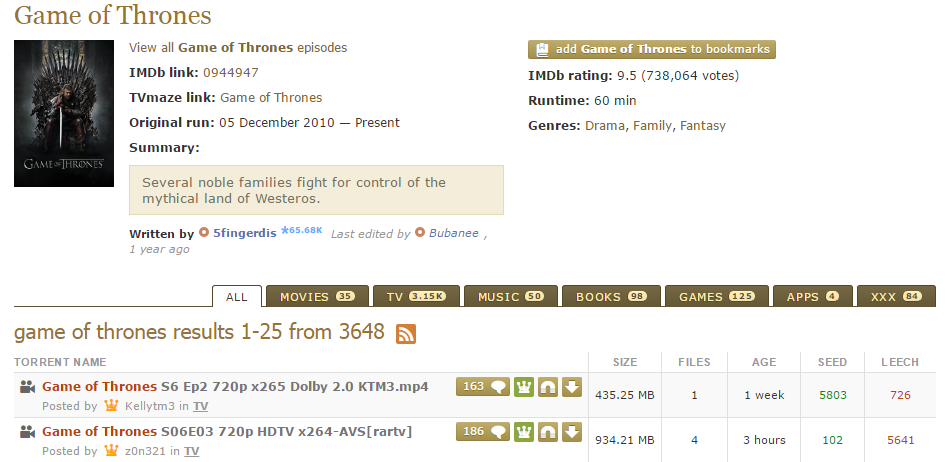Switch to the TV tab
The width and height of the screenshot is (946, 462).
tap(416, 297)
